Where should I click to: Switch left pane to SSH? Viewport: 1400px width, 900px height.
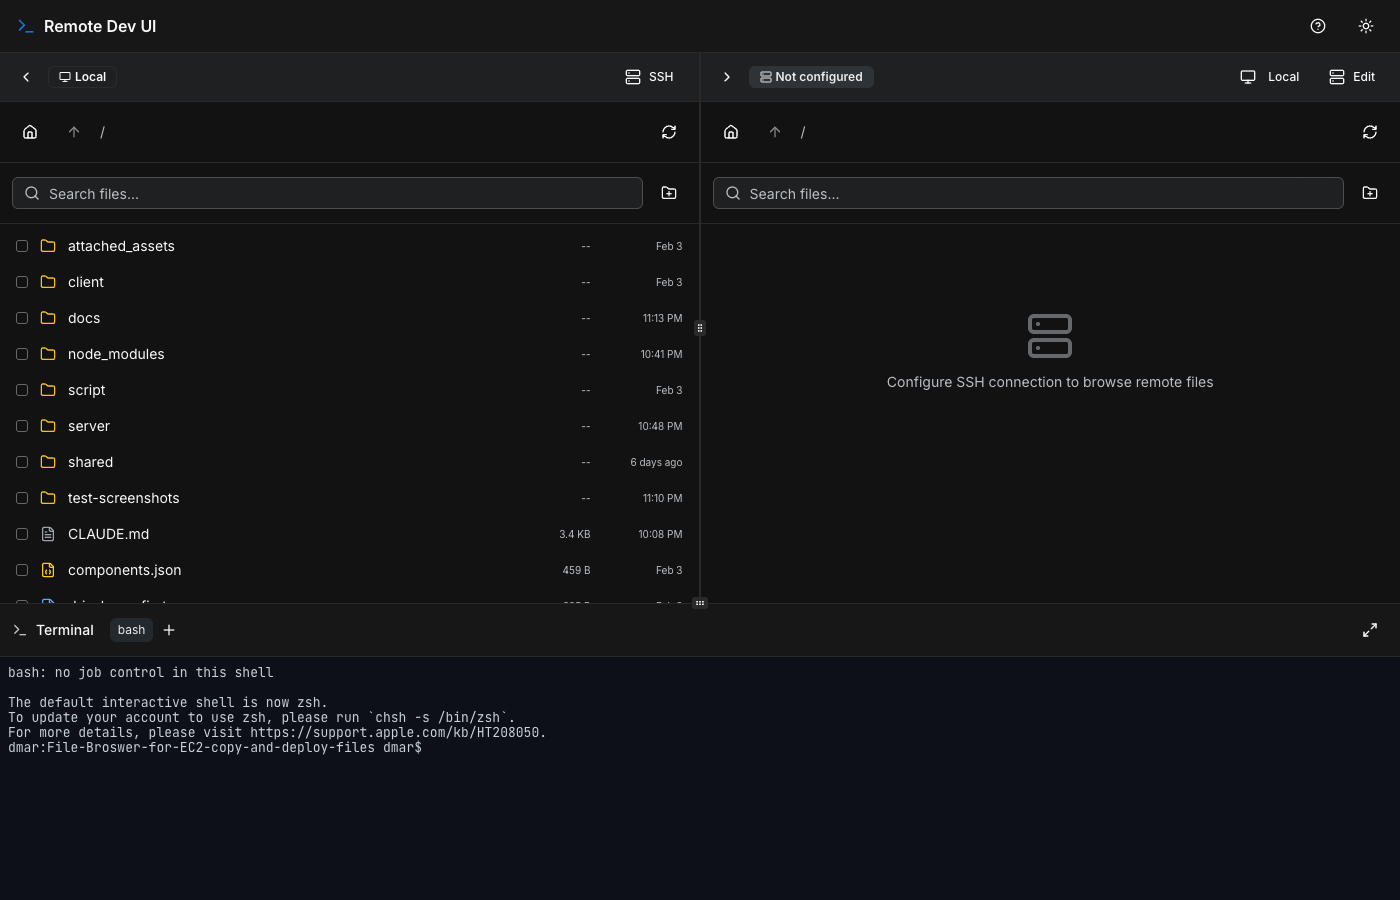(x=649, y=77)
